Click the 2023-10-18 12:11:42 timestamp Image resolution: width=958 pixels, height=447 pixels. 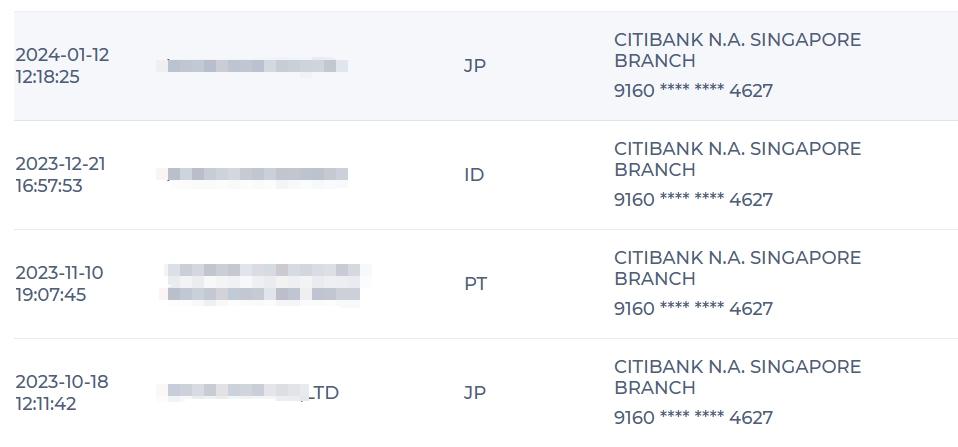(x=62, y=393)
